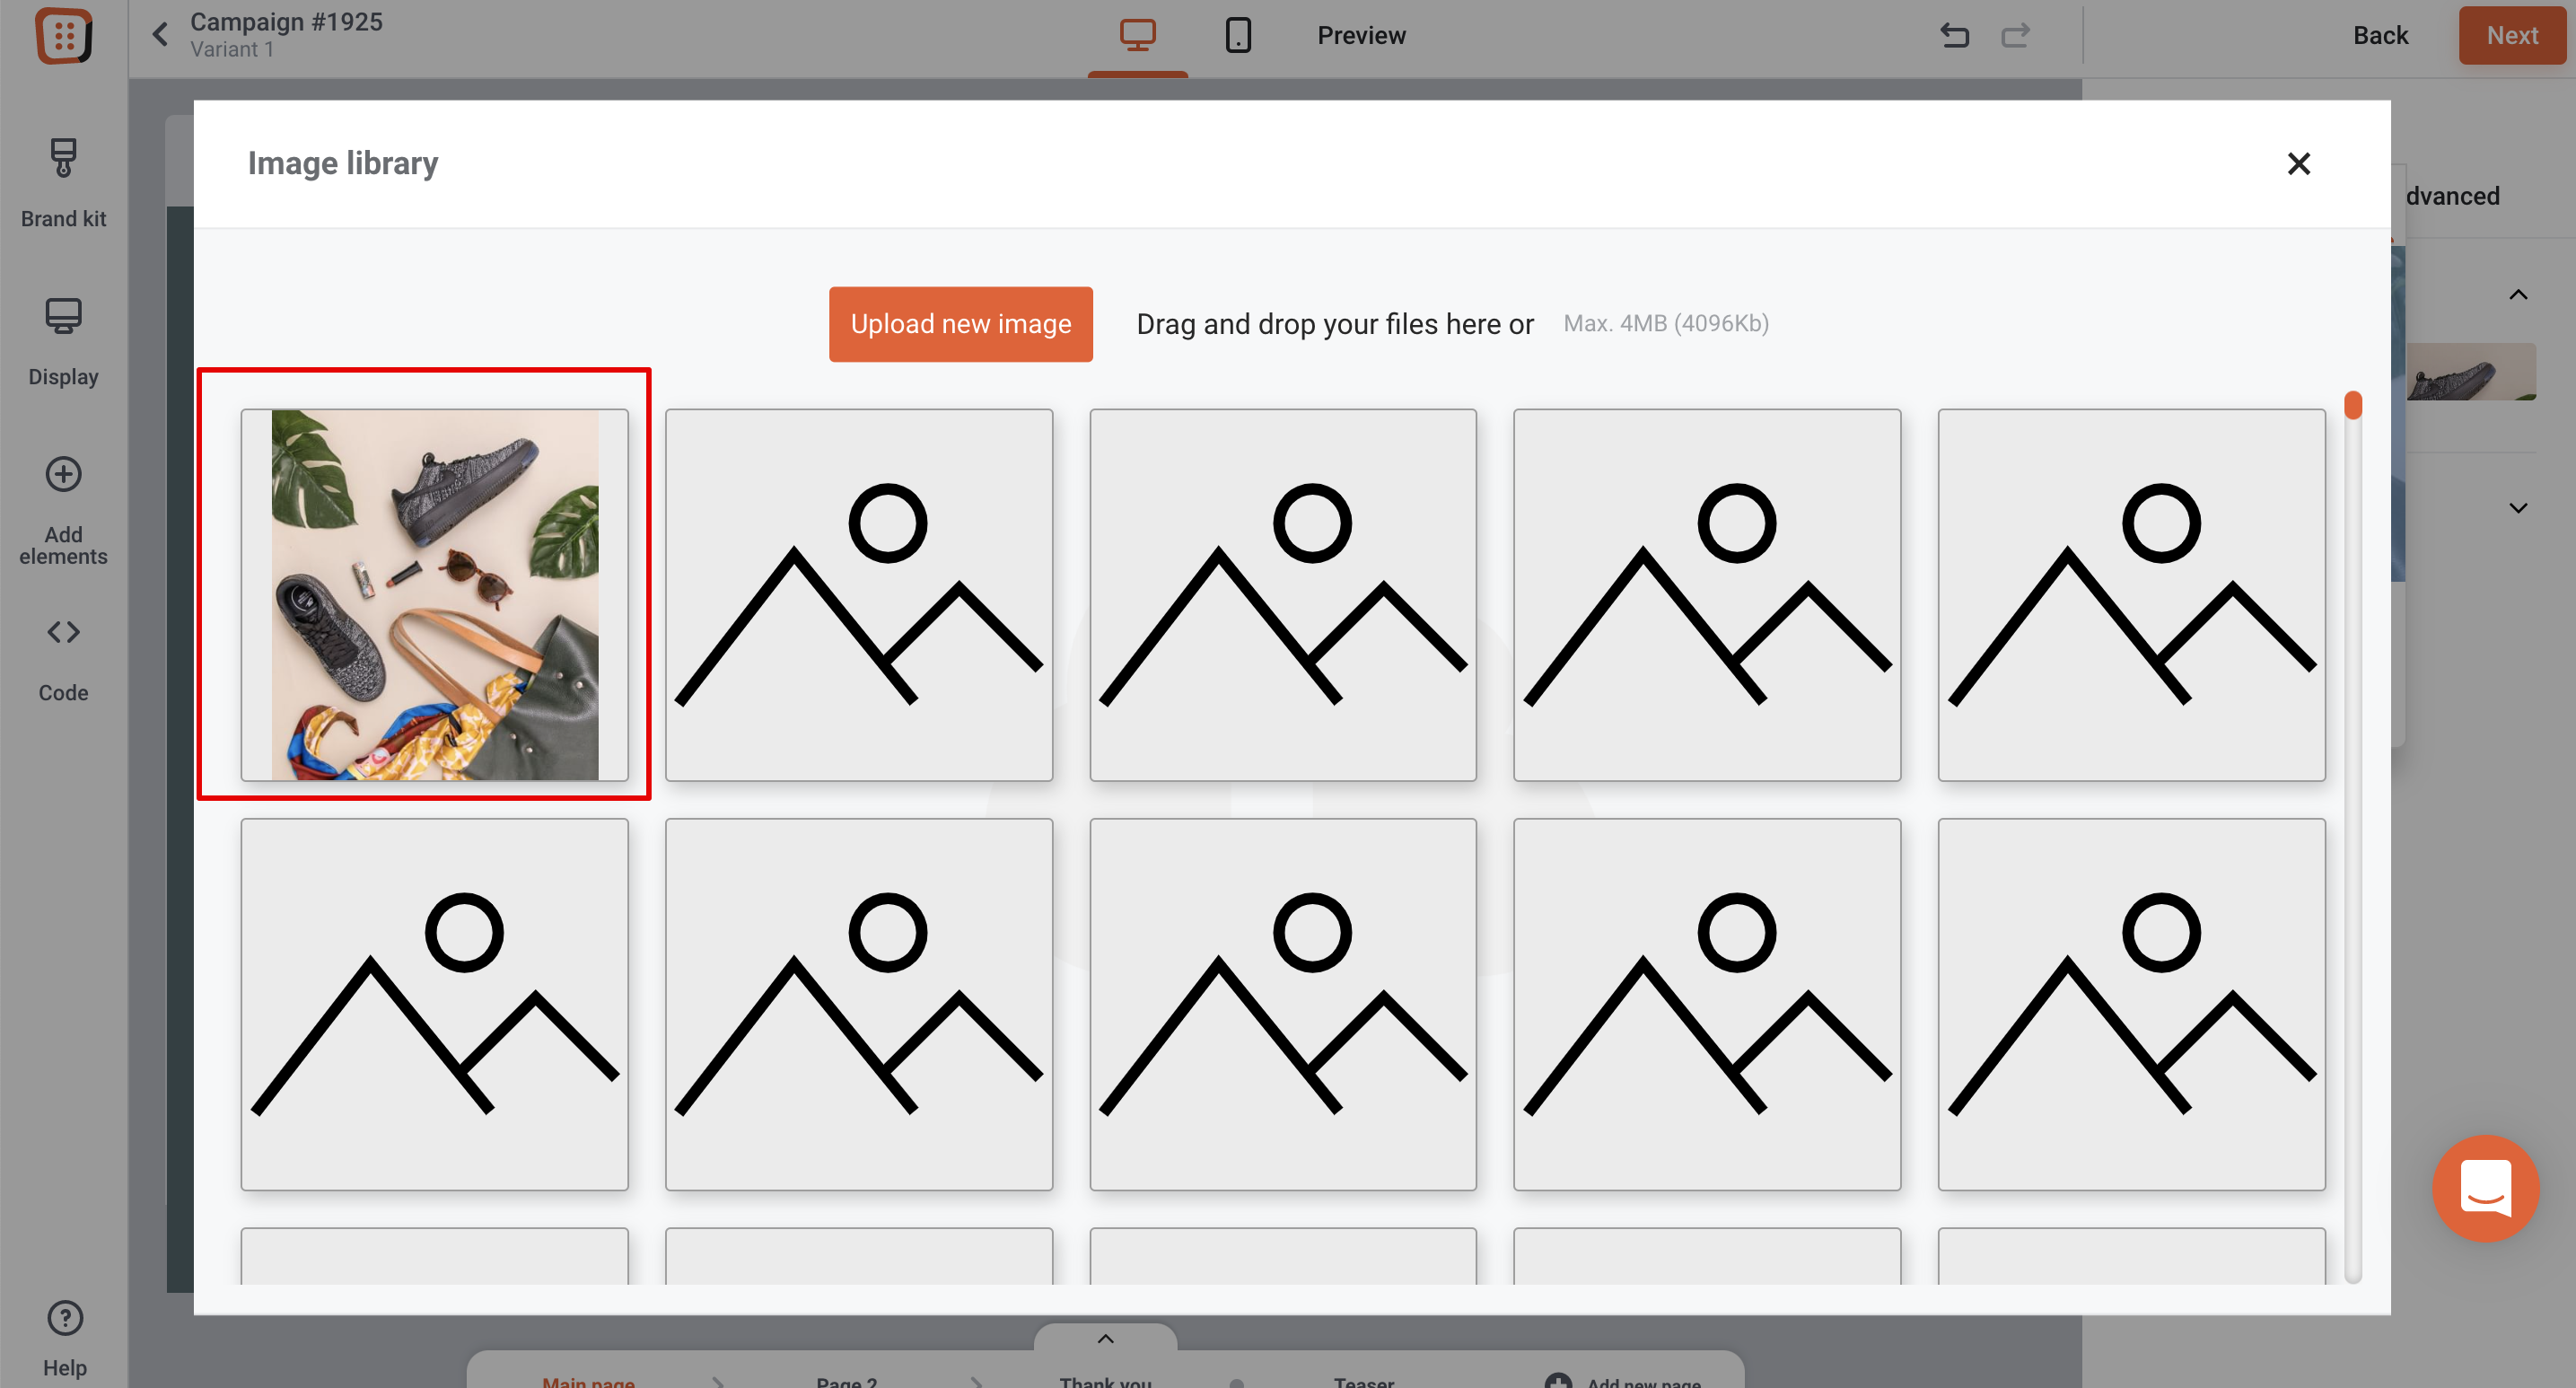Screen dimensions: 2576x1388
Task: Open the Code editor from sidebar
Action: click(x=63, y=660)
